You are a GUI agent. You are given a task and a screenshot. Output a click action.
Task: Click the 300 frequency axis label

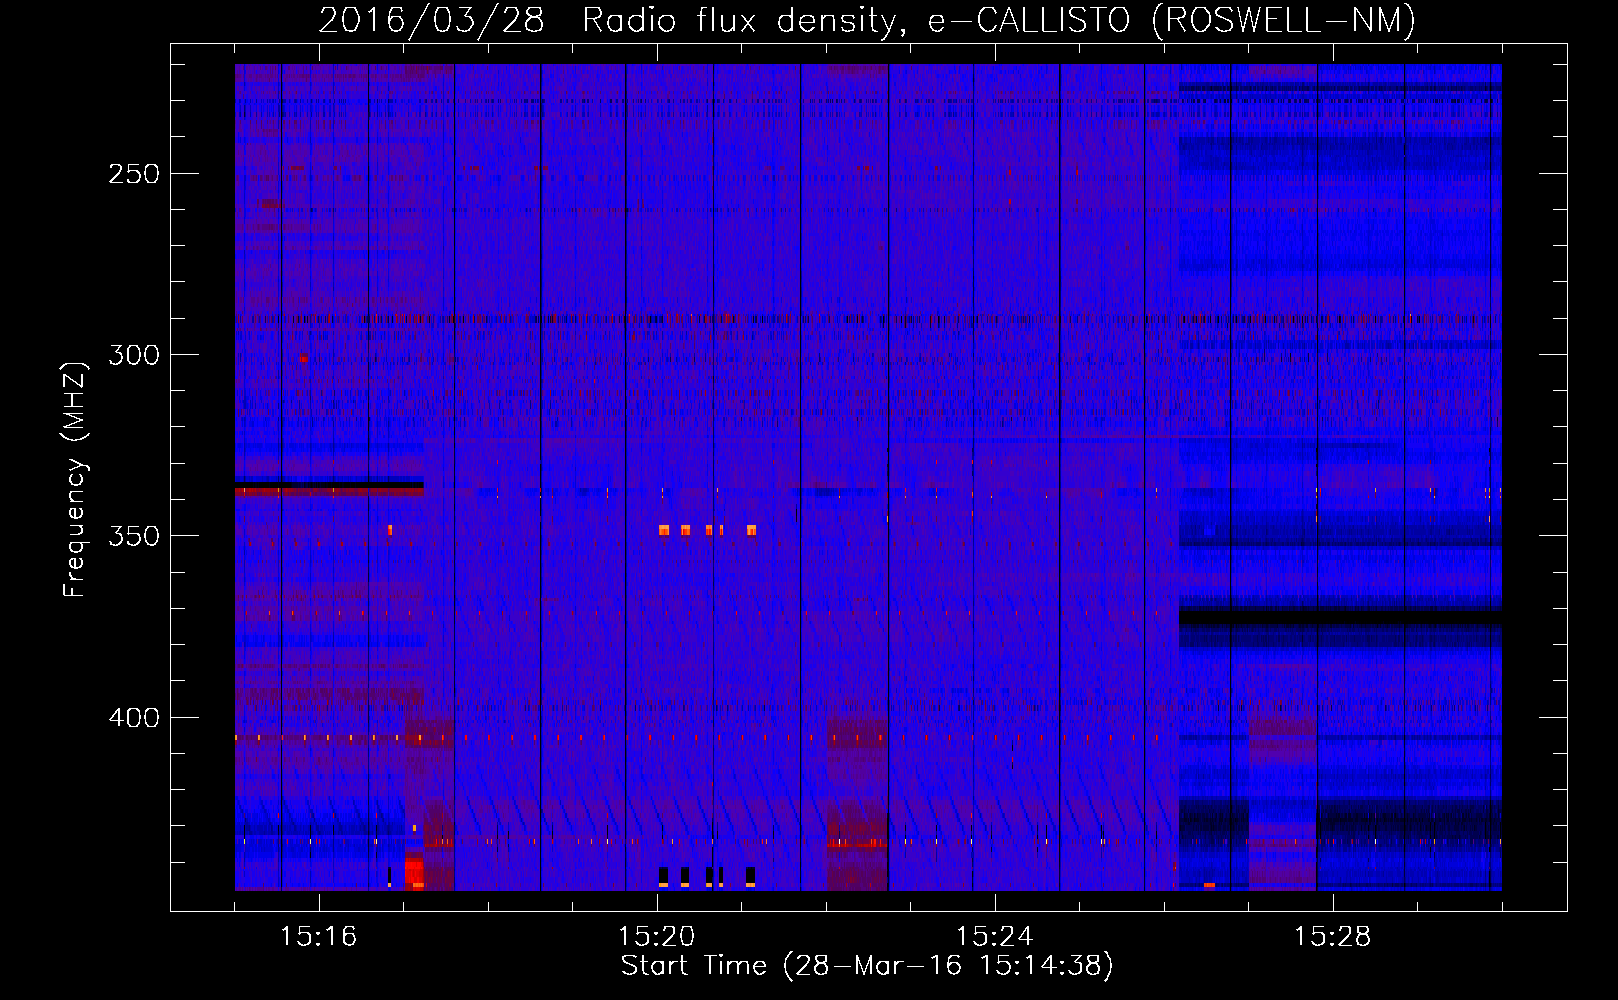(134, 355)
